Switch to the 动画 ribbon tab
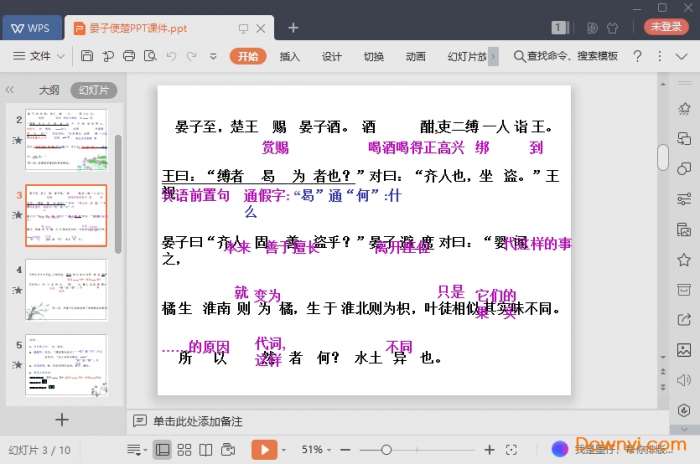The height and width of the screenshot is (464, 700). click(x=415, y=56)
